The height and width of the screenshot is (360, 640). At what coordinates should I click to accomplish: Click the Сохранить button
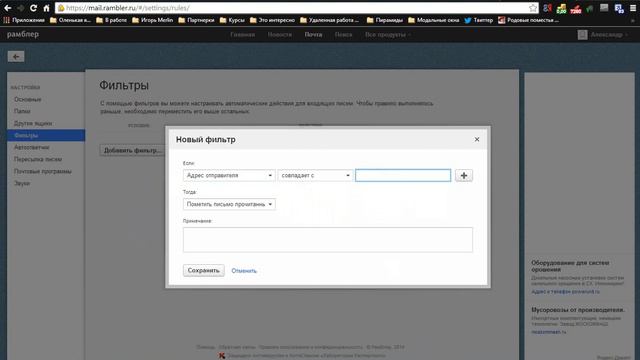204,270
